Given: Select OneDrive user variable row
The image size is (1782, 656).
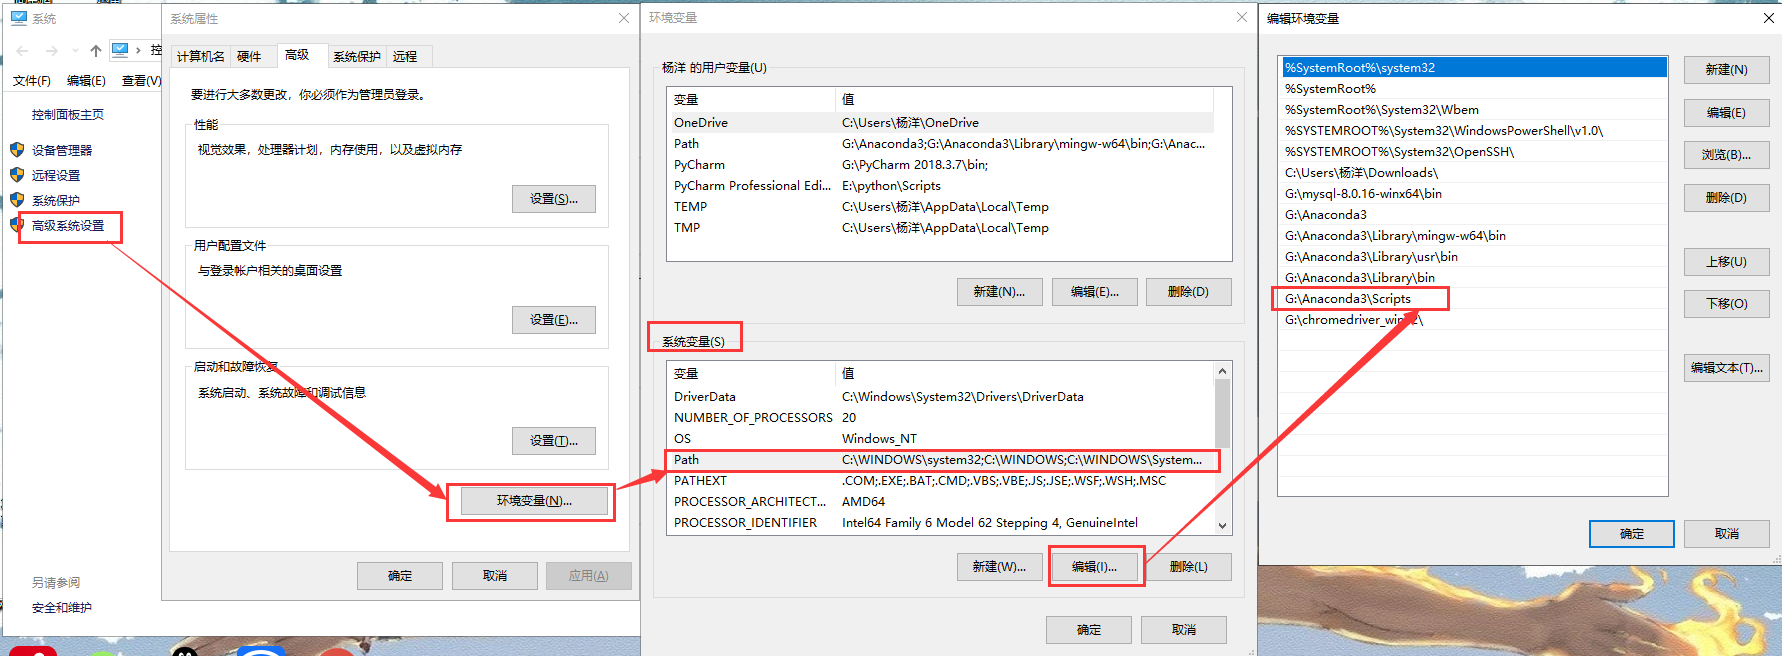Looking at the screenshot, I should point(940,123).
